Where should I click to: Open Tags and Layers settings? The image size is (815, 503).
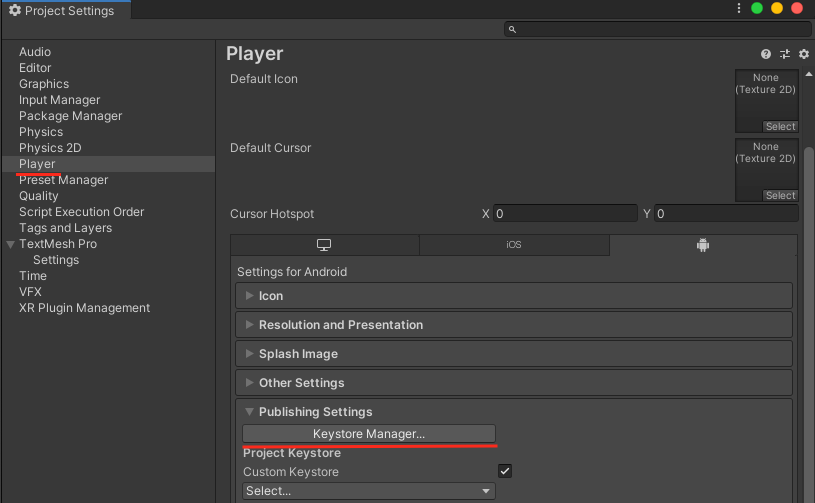tap(65, 228)
